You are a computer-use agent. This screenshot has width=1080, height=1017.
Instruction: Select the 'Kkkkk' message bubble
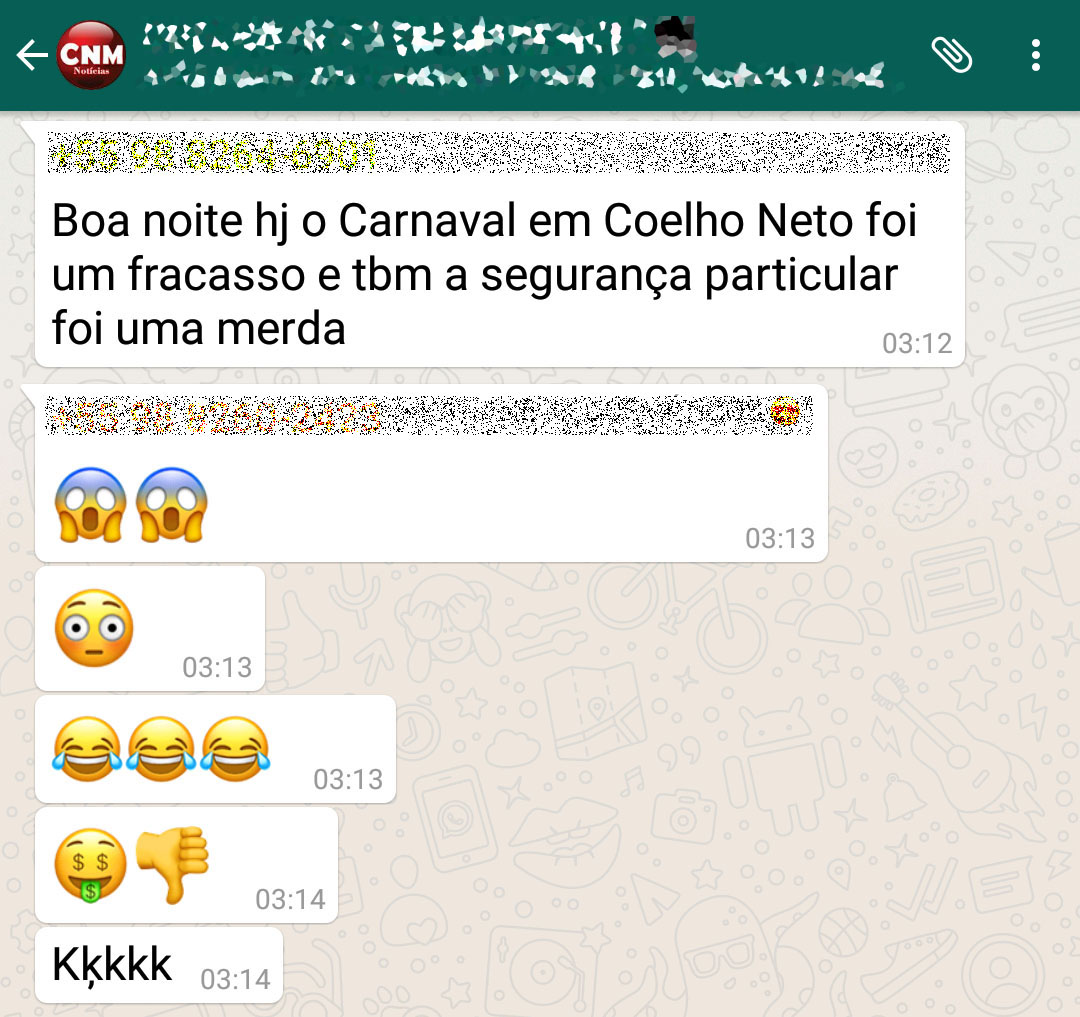159,965
